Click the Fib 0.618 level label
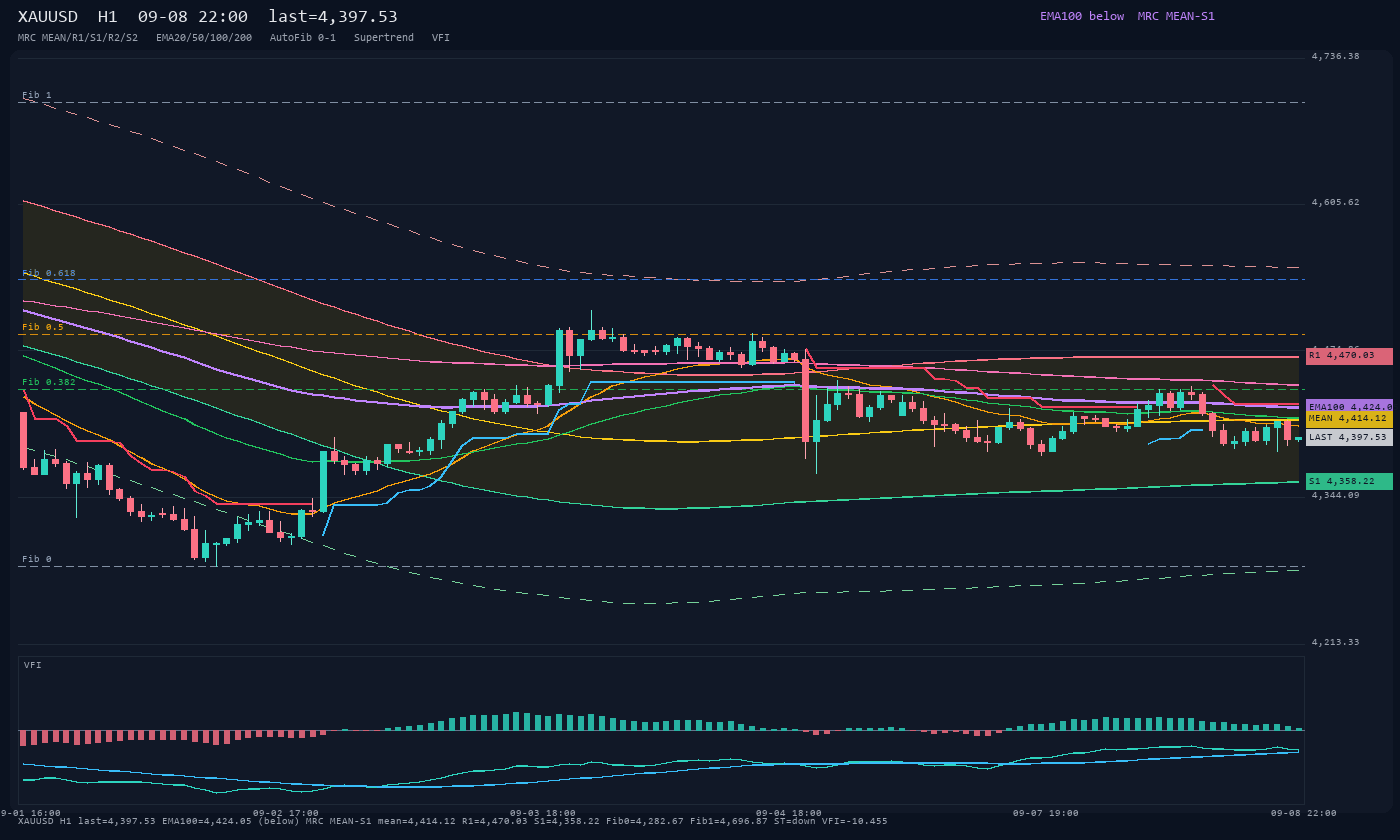Viewport: 1400px width, 840px height. pos(49,273)
